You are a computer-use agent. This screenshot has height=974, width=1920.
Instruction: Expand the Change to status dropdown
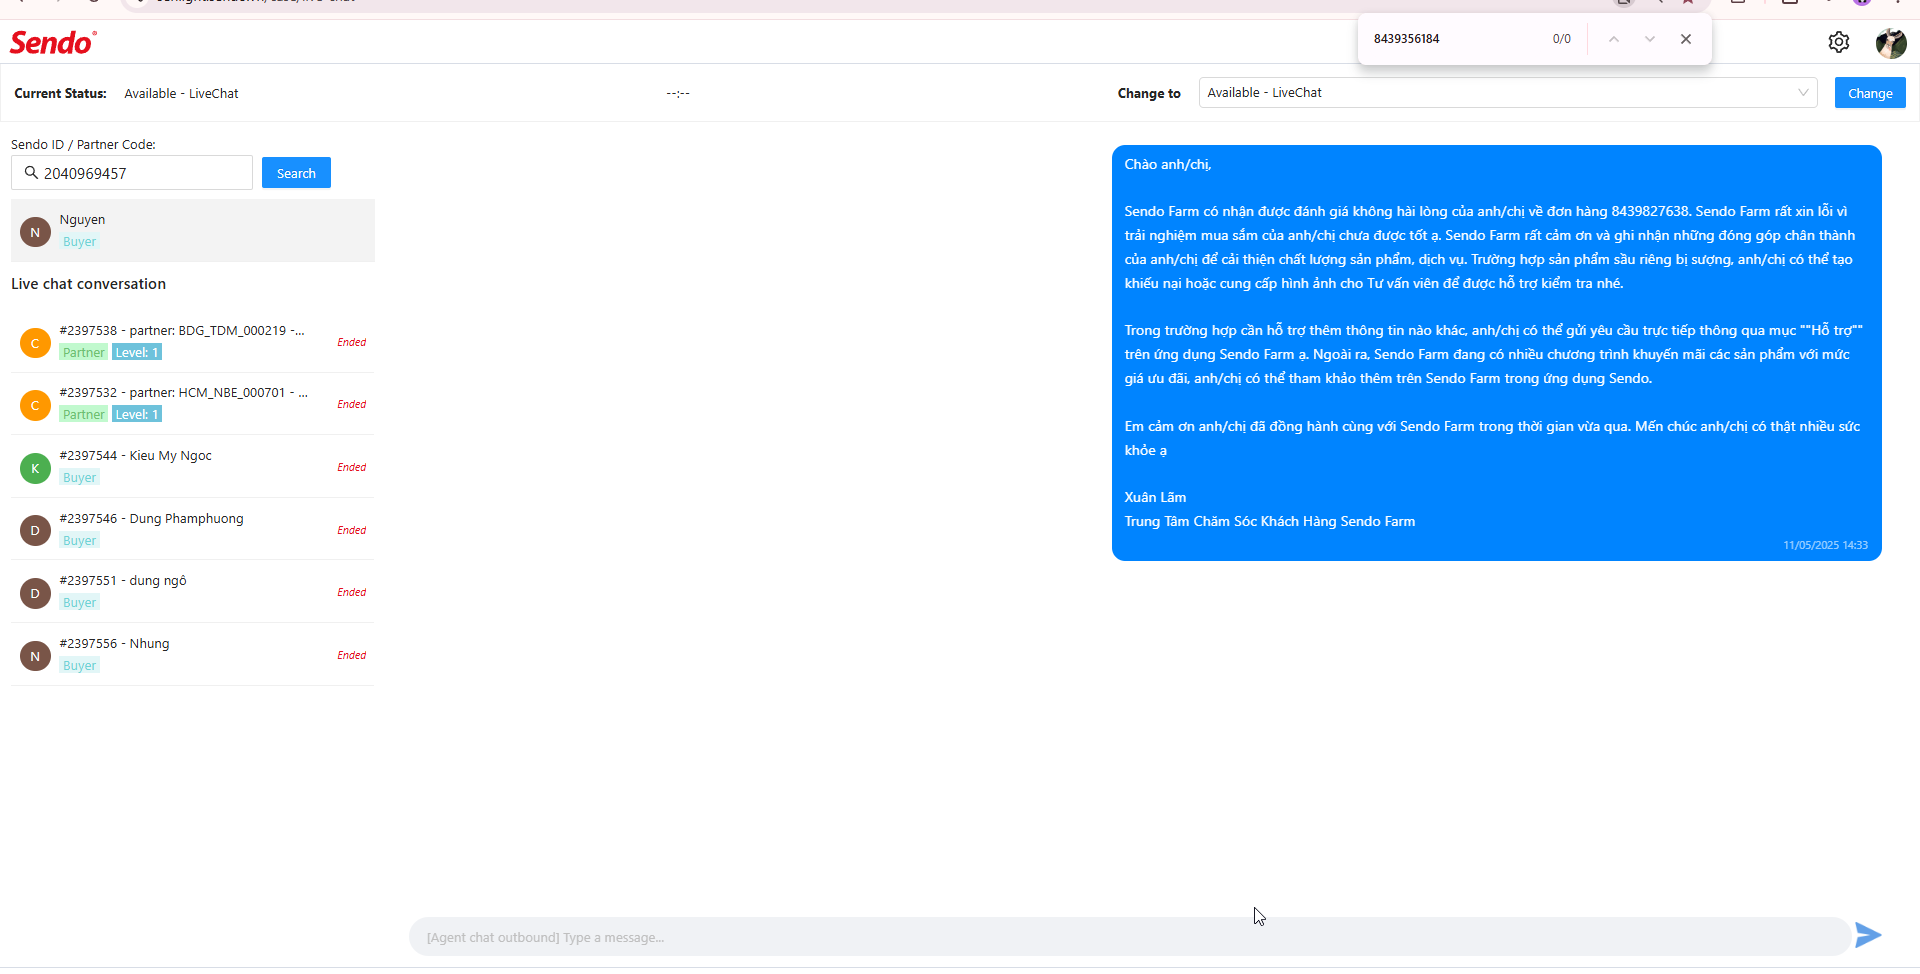click(x=1507, y=93)
